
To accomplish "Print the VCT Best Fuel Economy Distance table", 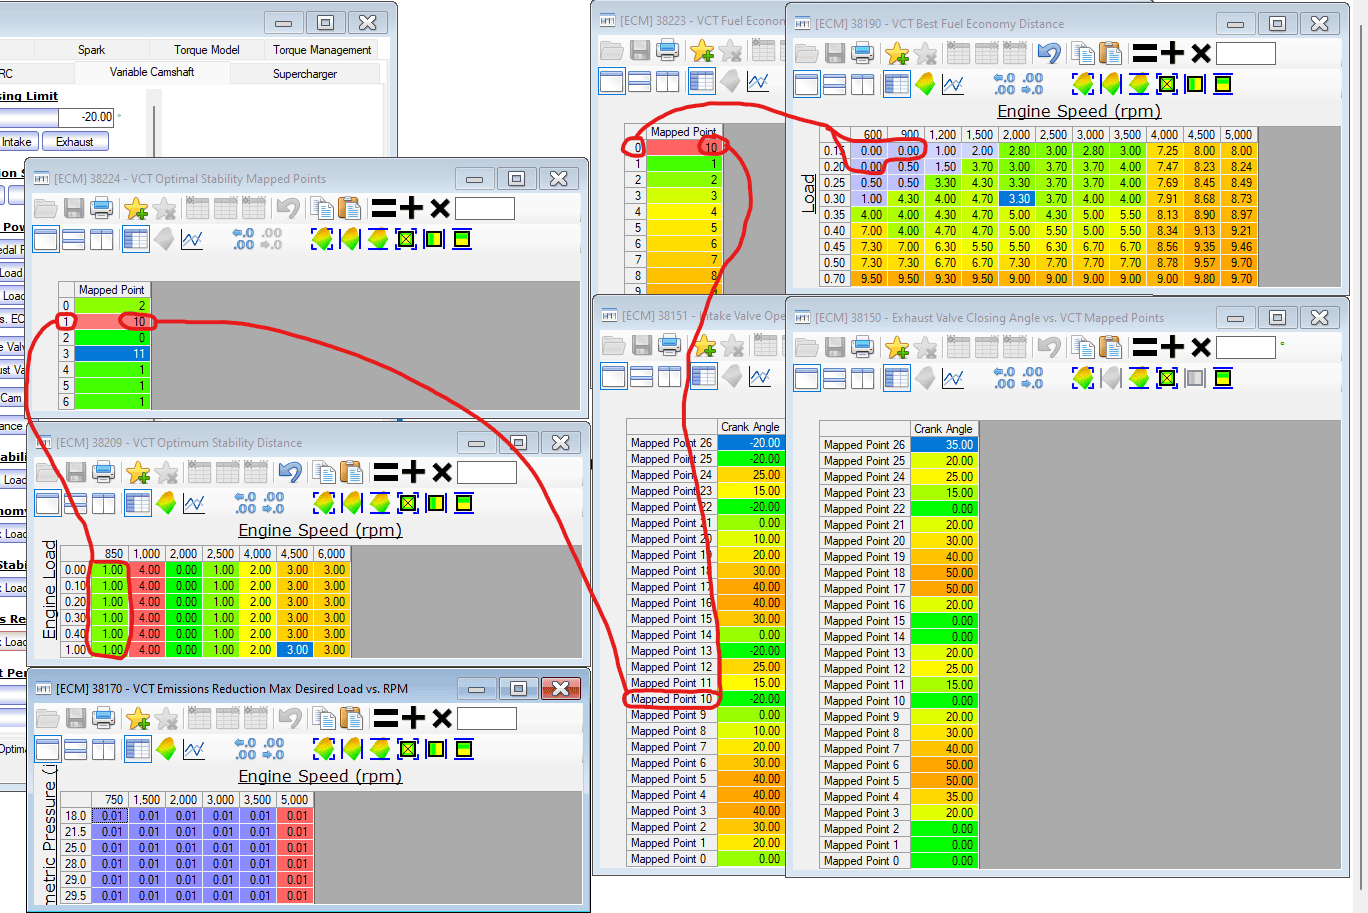I will click(x=862, y=53).
